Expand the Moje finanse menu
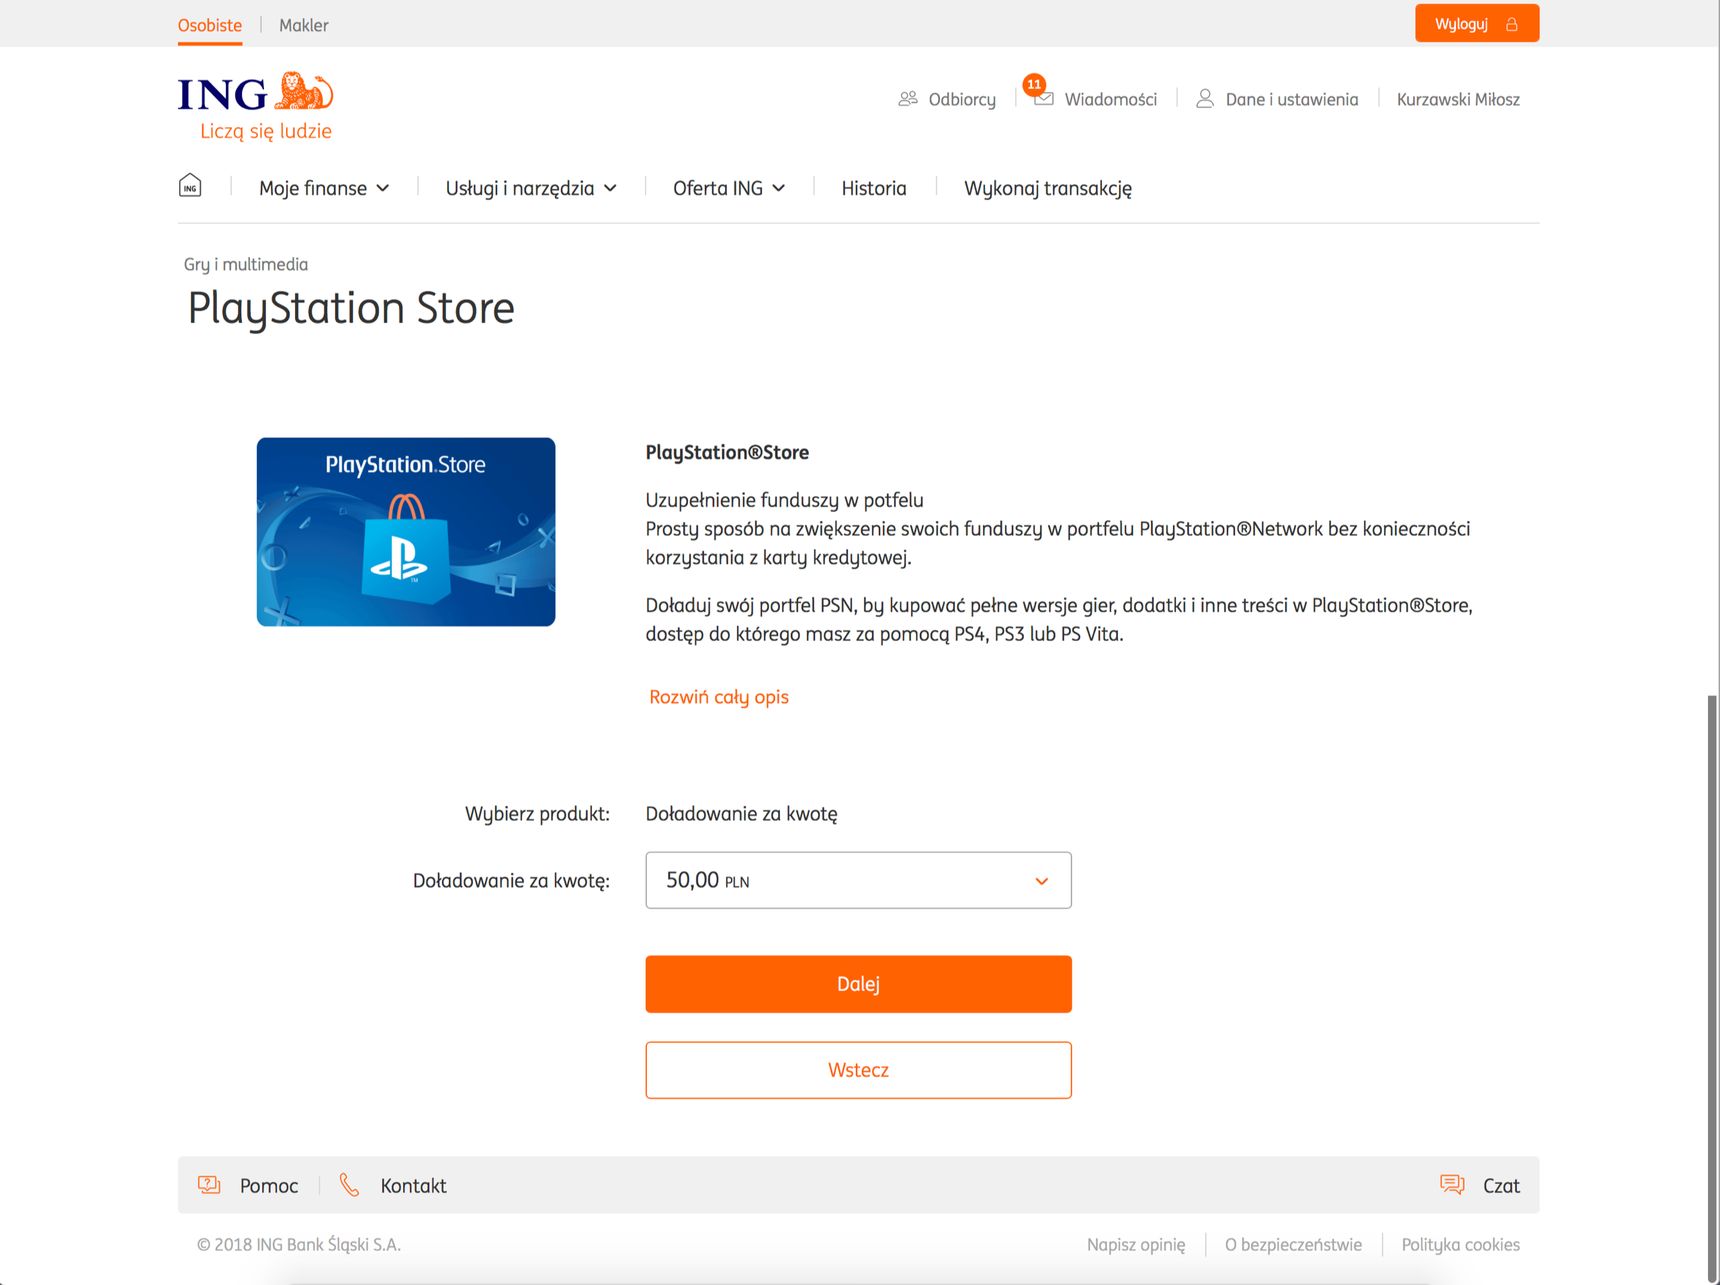The width and height of the screenshot is (1720, 1285). (324, 188)
